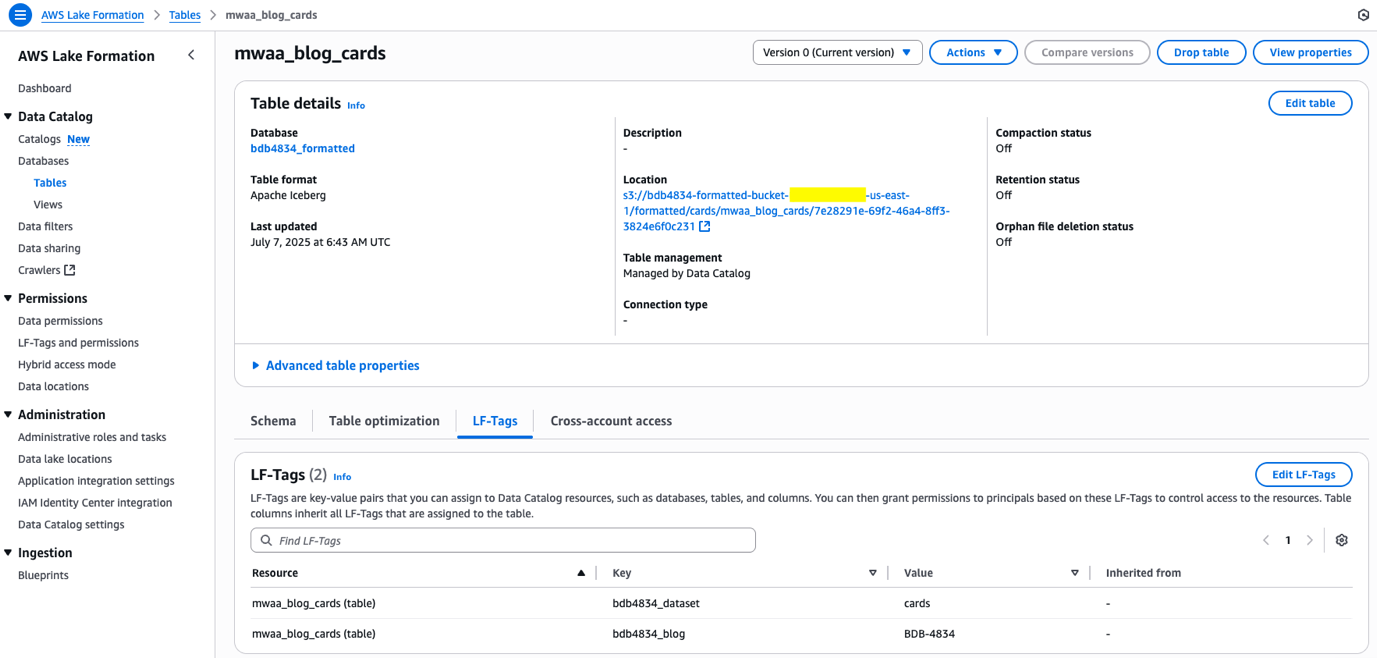Open the Actions dropdown menu

point(973,52)
